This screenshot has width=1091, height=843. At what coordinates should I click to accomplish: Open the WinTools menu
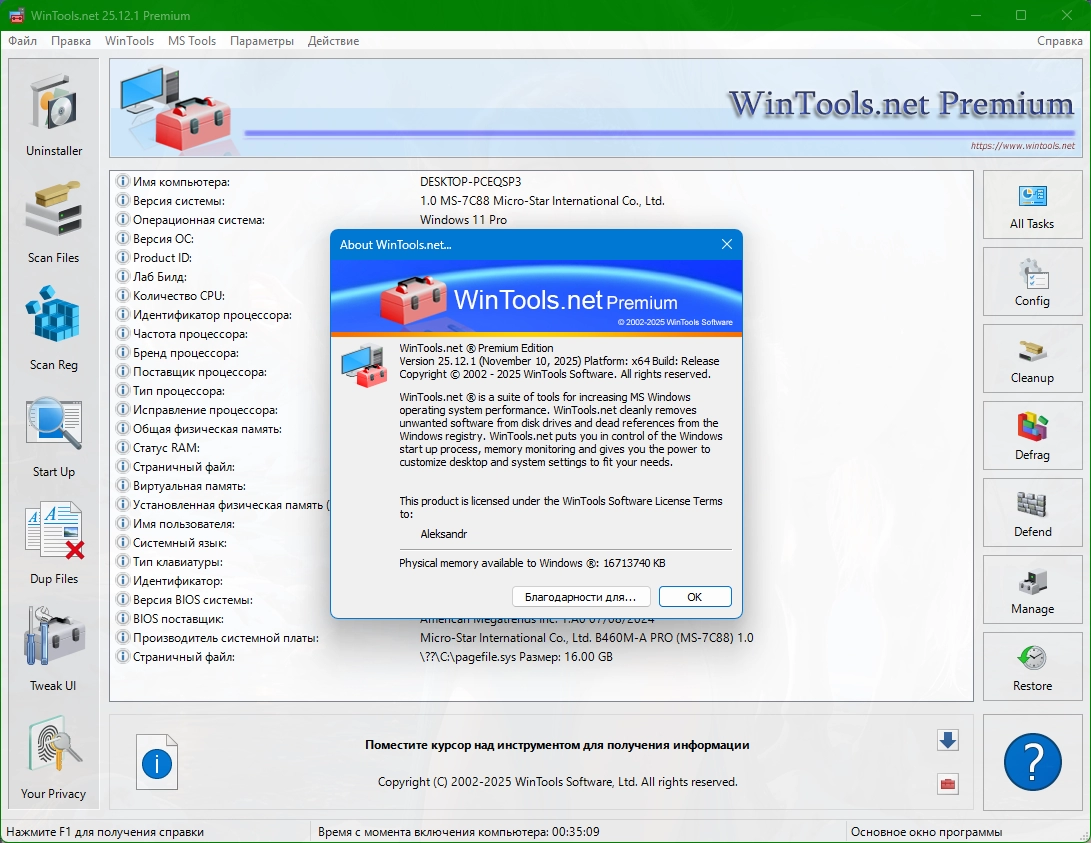(x=129, y=41)
